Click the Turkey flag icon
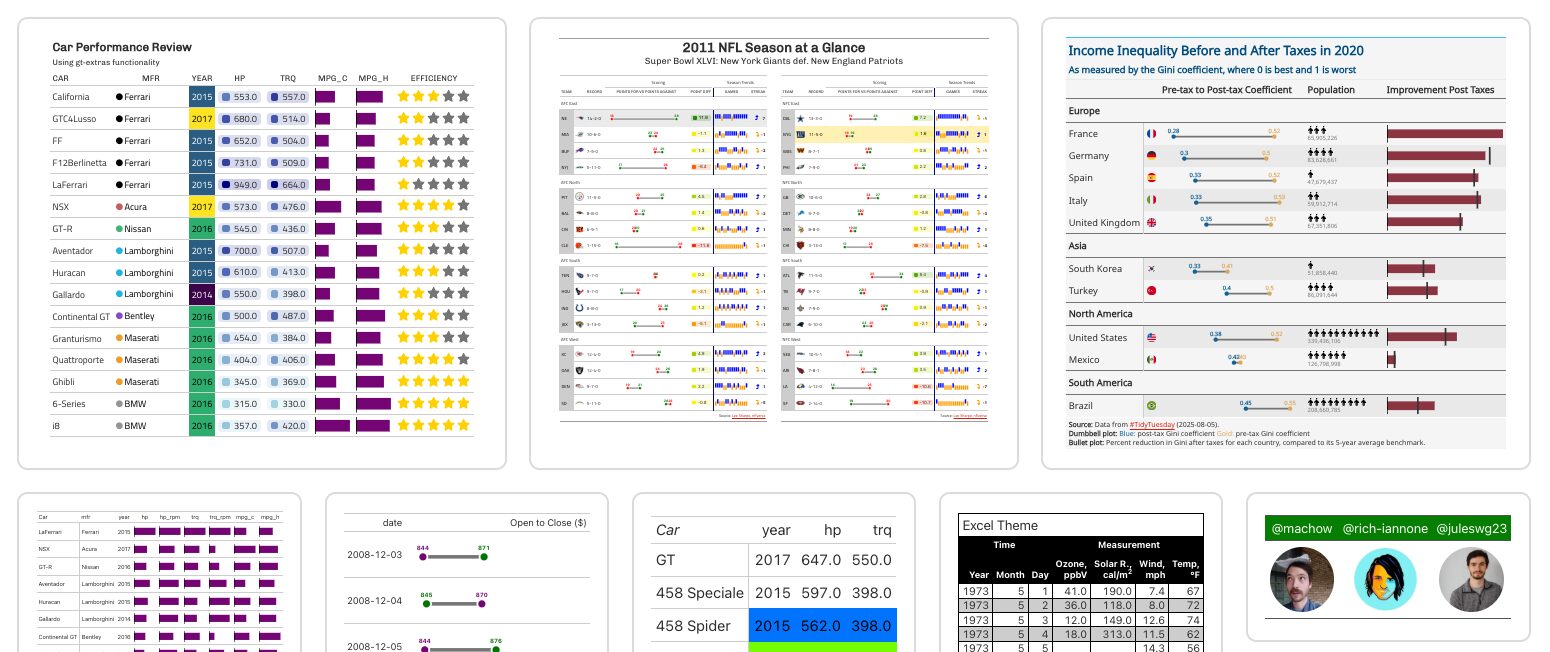This screenshot has width=1550, height=652. coord(1151,290)
